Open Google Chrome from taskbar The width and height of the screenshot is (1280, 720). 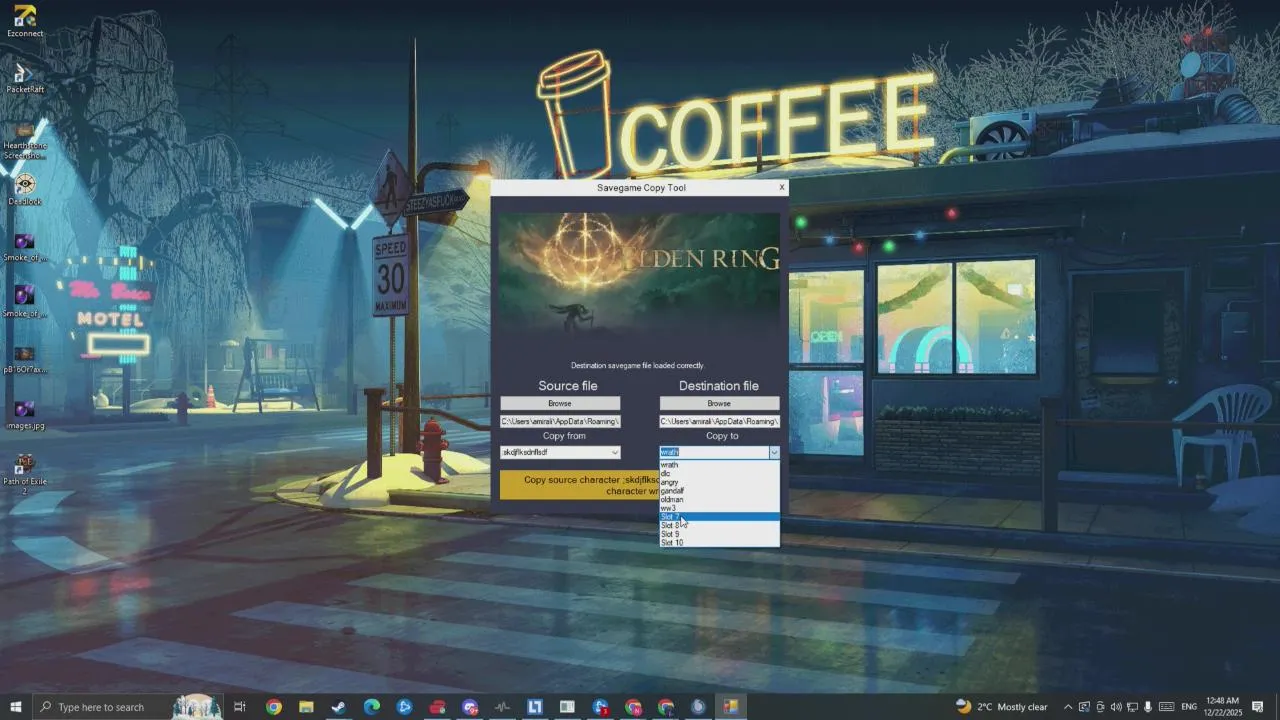coord(273,707)
